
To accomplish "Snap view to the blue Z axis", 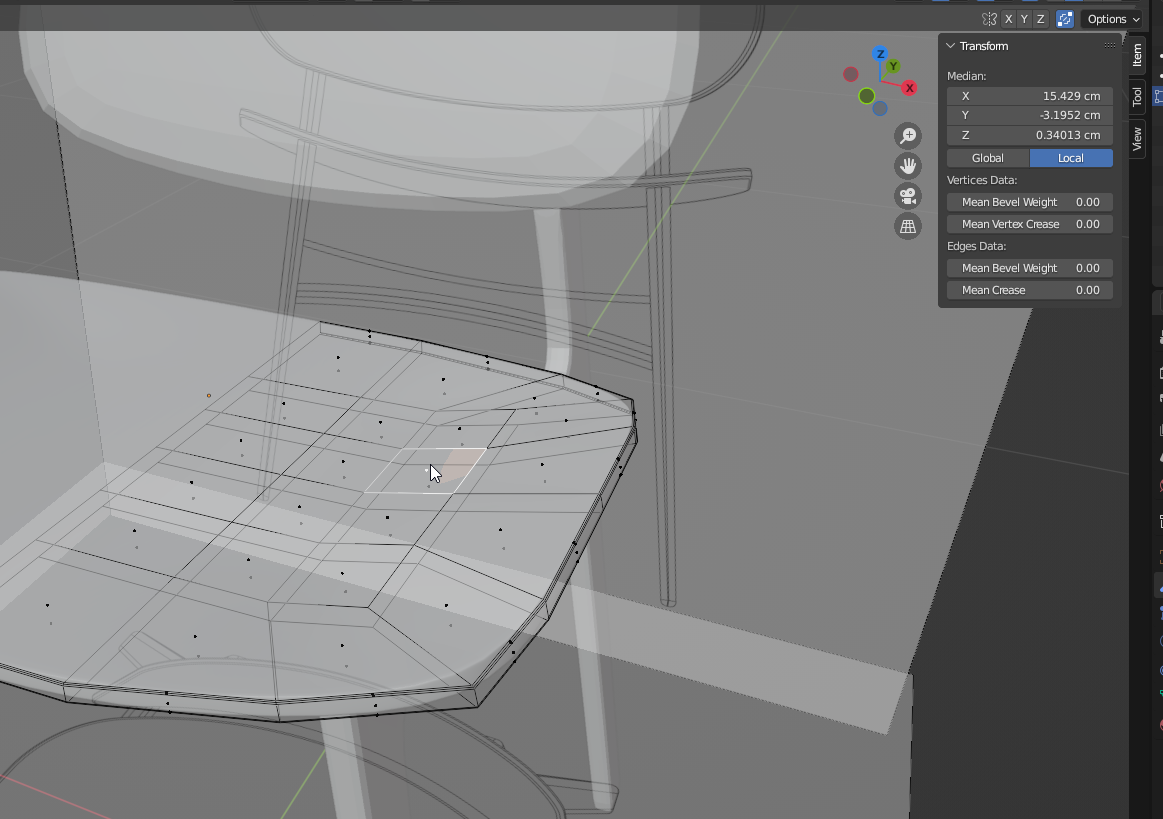I will (880, 53).
